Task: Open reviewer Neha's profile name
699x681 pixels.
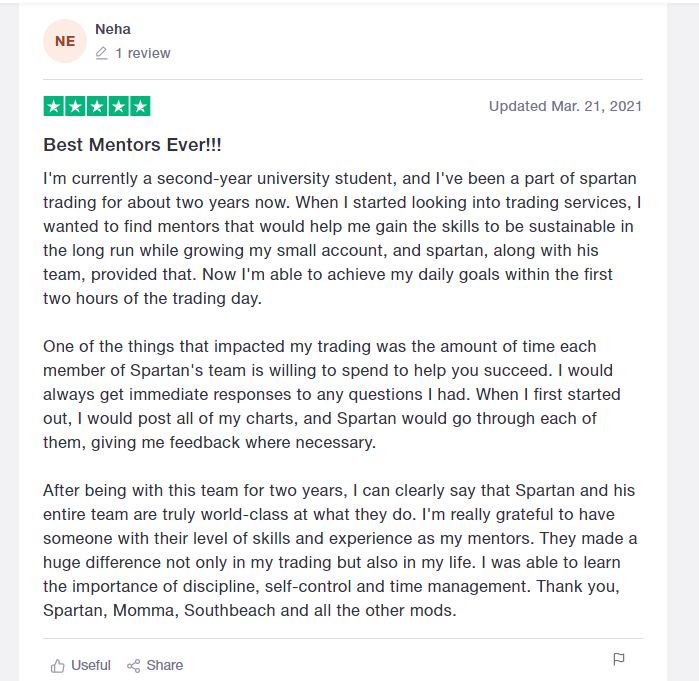Action: (113, 29)
